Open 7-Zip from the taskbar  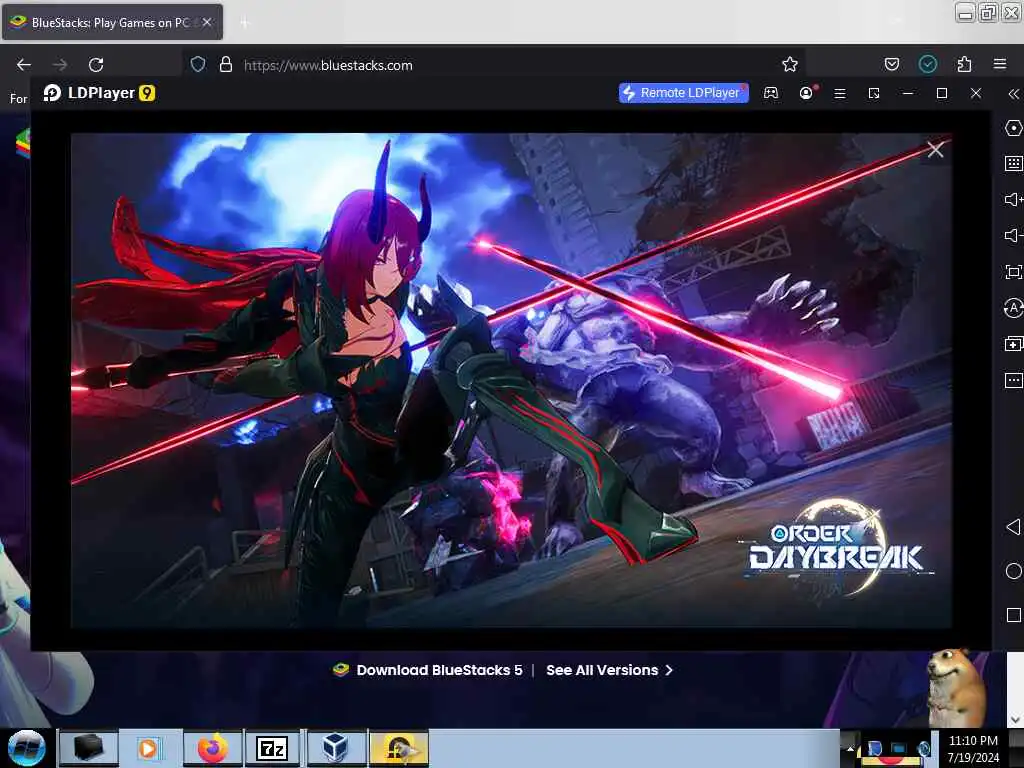click(x=273, y=748)
